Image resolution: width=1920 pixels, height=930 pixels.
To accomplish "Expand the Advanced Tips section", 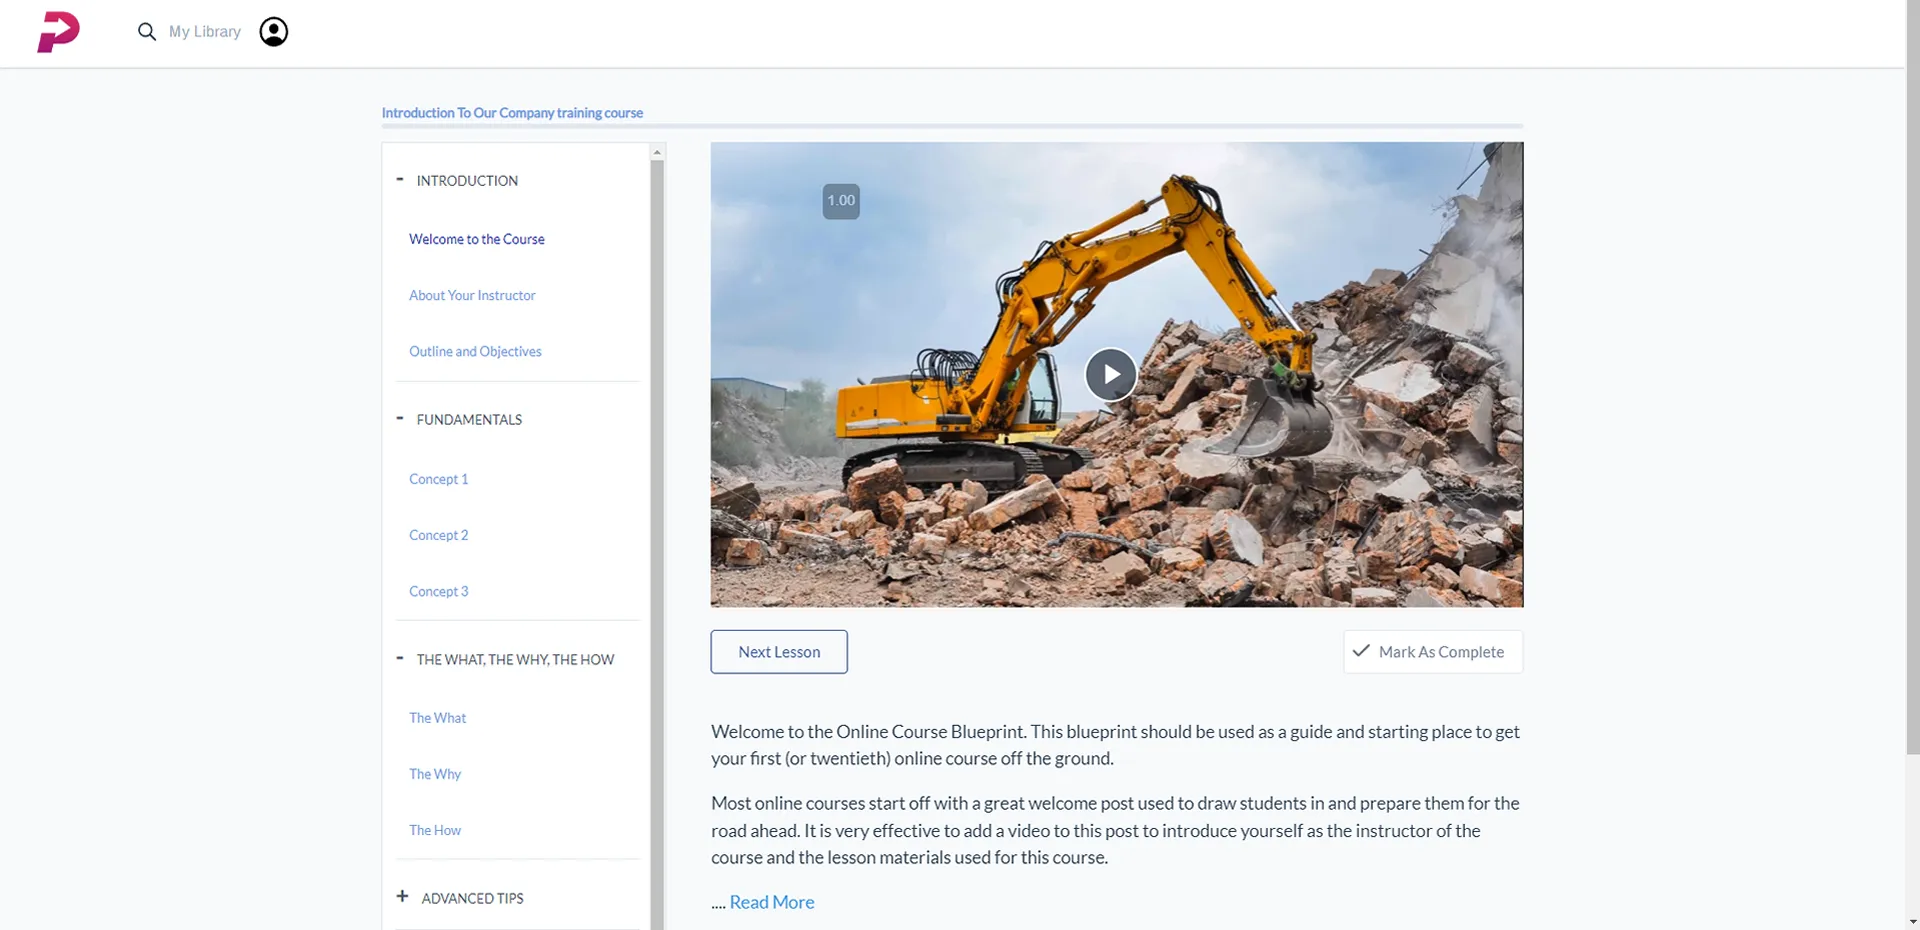I will [402, 897].
